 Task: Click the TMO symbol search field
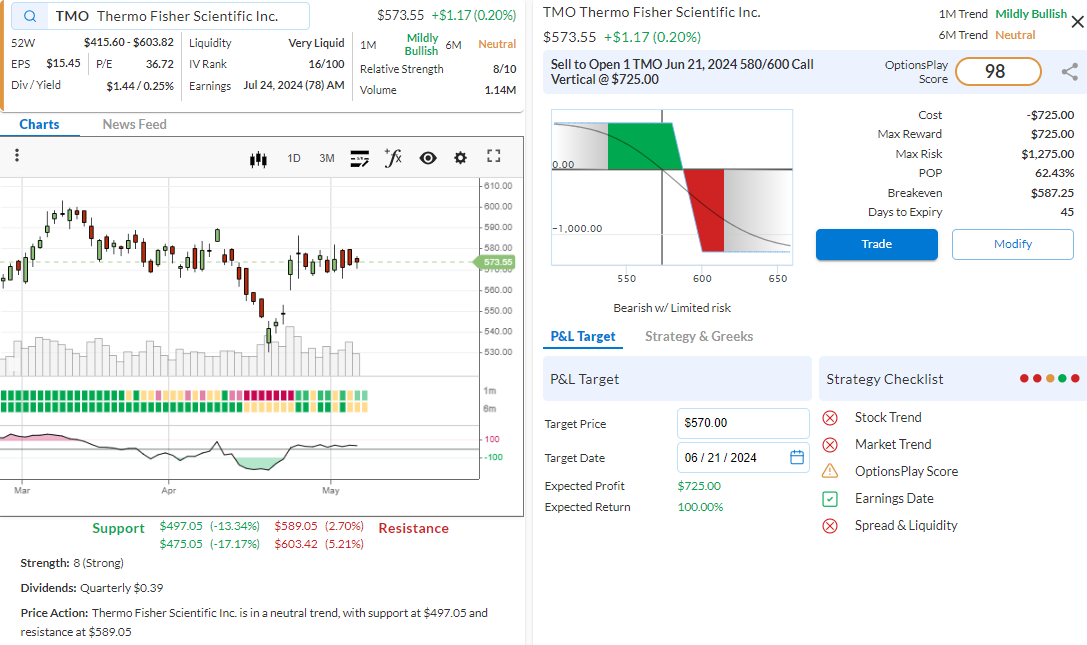[161, 16]
